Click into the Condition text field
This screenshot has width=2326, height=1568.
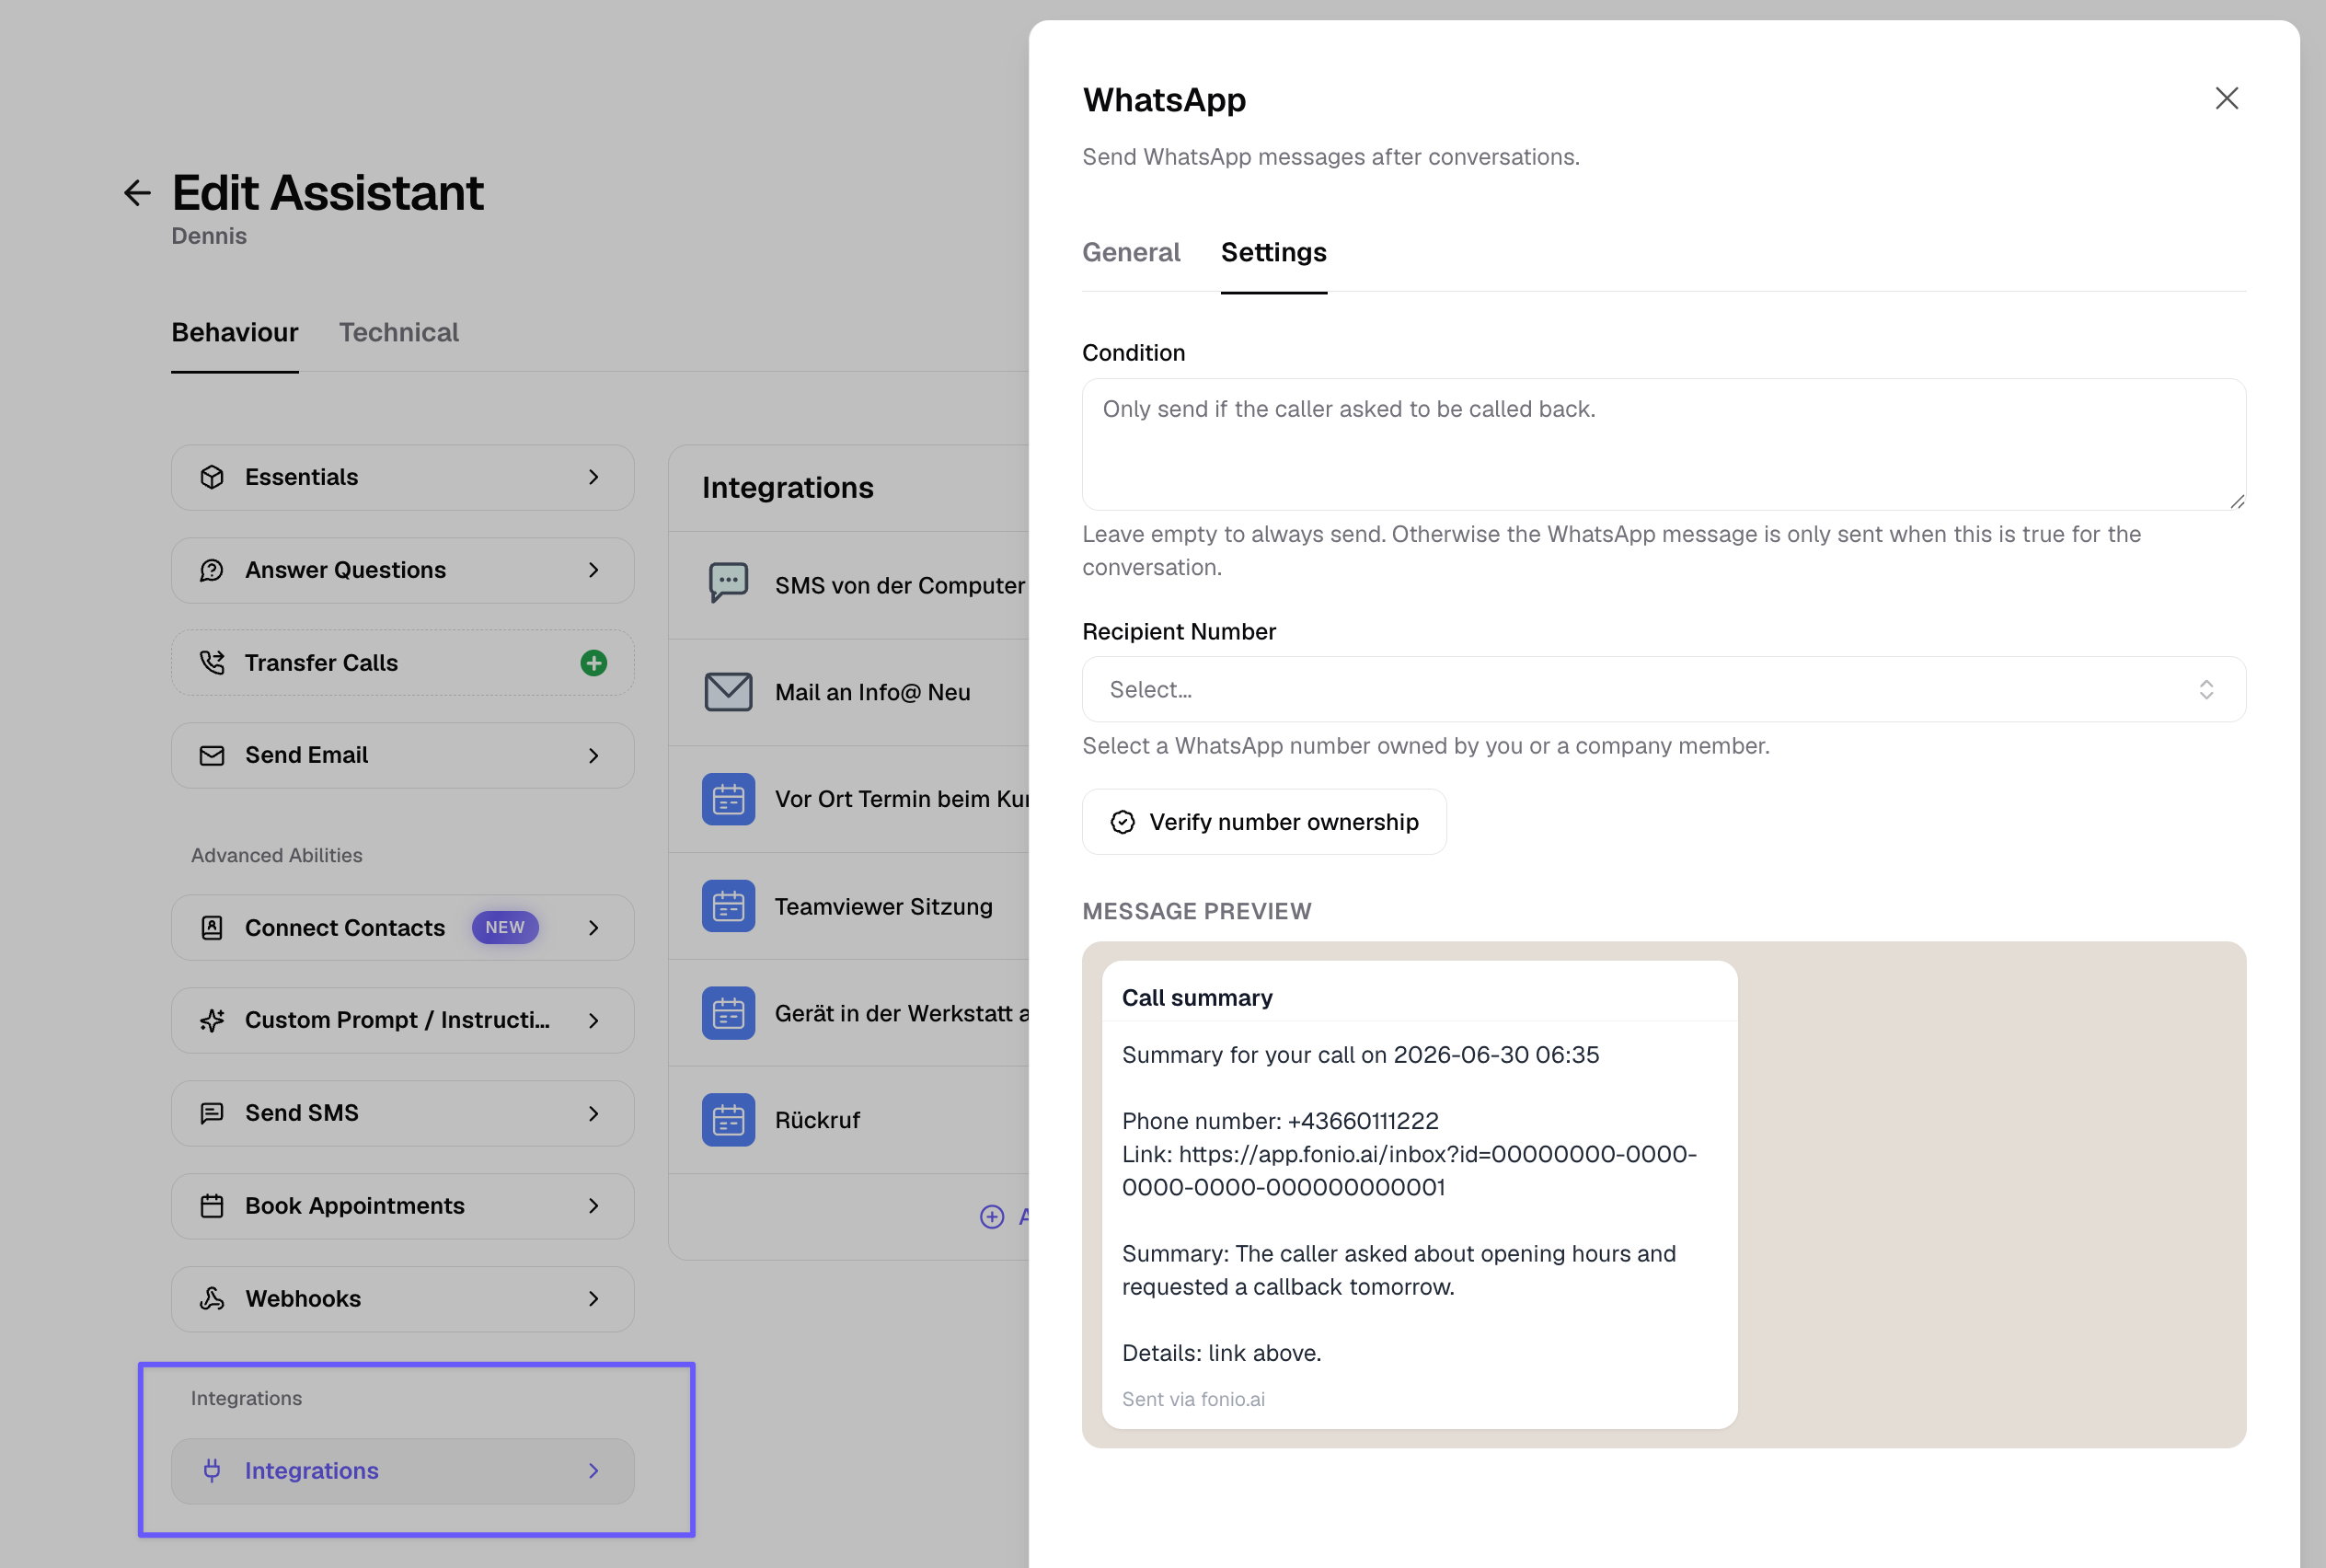(x=1663, y=444)
